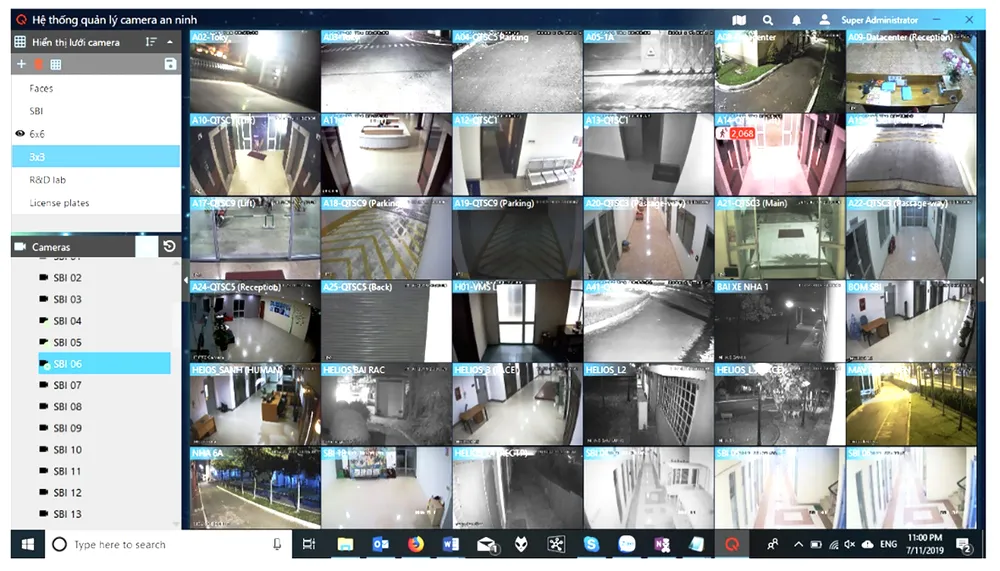Screen dimensions: 1000x571
Task: Open the A17-QTSC9 (Lift) camera feed
Action: tap(254, 237)
